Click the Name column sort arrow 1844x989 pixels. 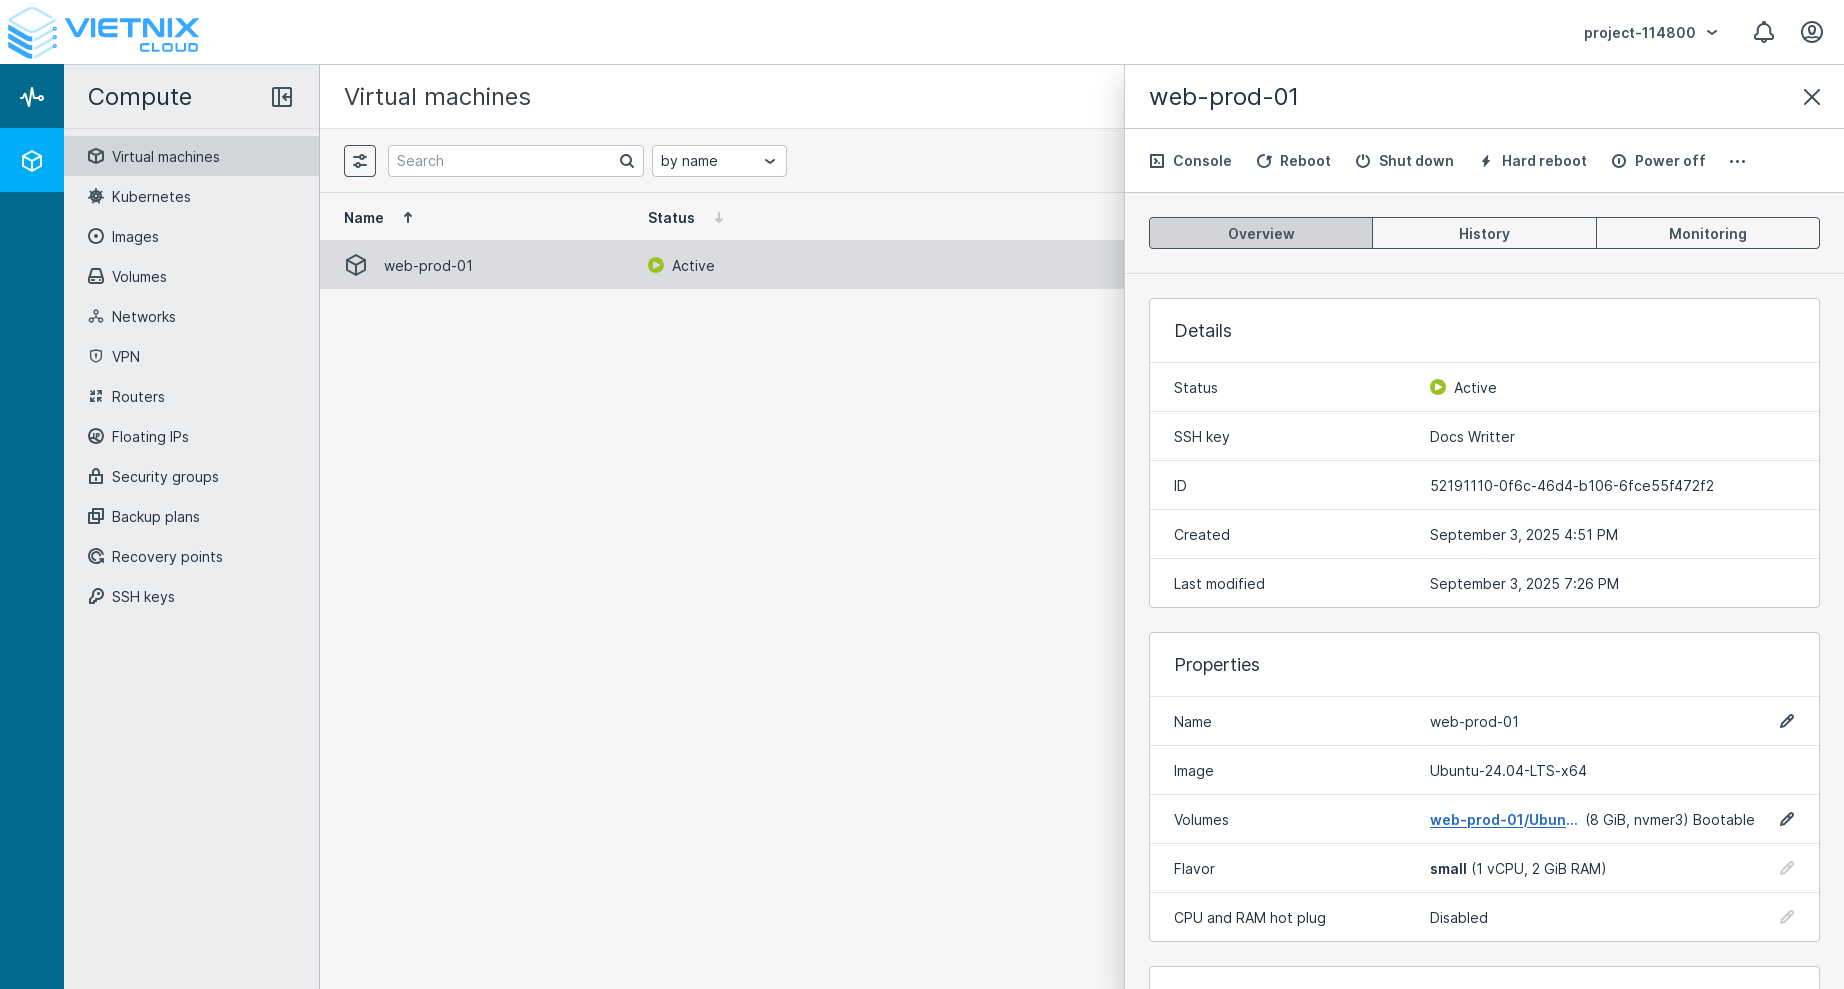pyautogui.click(x=408, y=217)
